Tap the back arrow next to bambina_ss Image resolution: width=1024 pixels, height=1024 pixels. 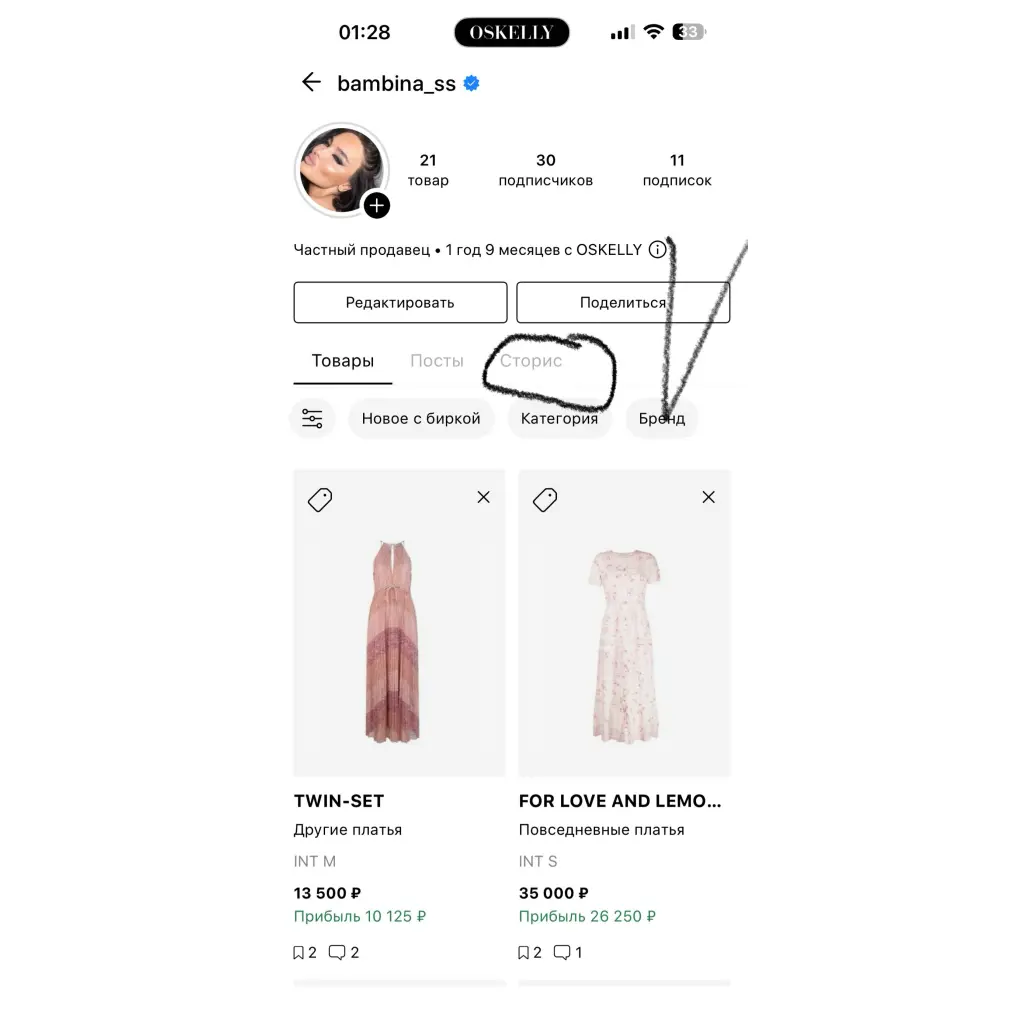(312, 82)
